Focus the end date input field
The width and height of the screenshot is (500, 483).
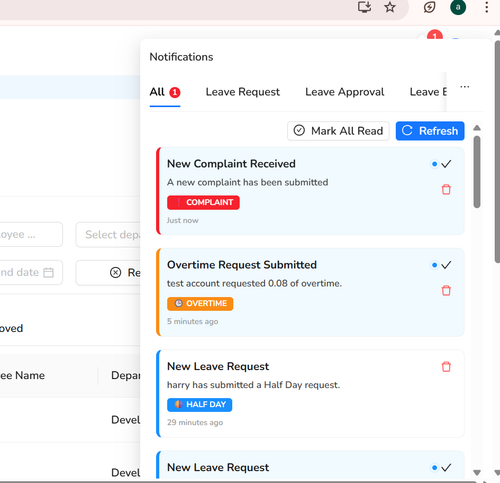tap(30, 272)
